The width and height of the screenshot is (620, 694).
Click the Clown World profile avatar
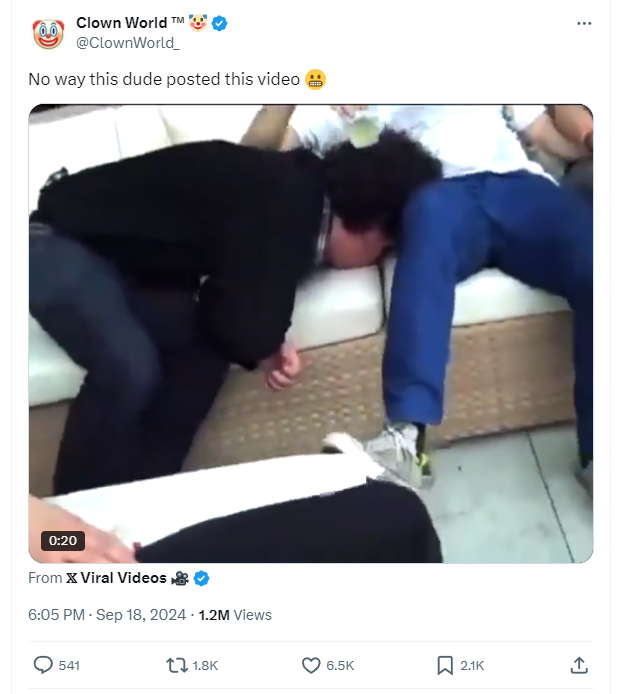coord(48,34)
